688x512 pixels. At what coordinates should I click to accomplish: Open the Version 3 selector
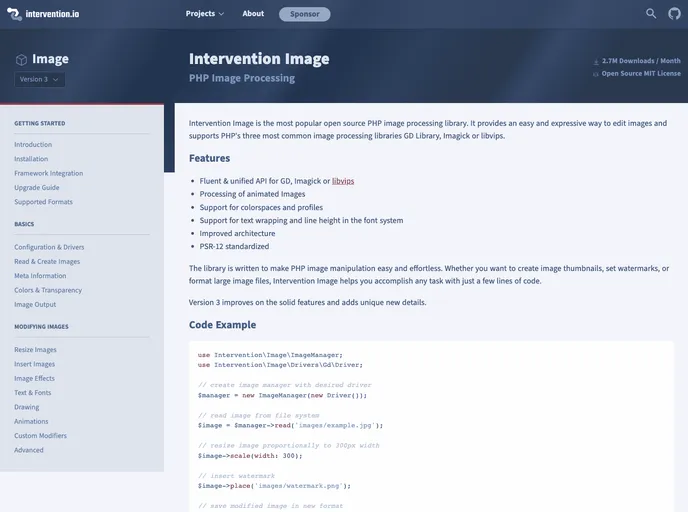(40, 79)
